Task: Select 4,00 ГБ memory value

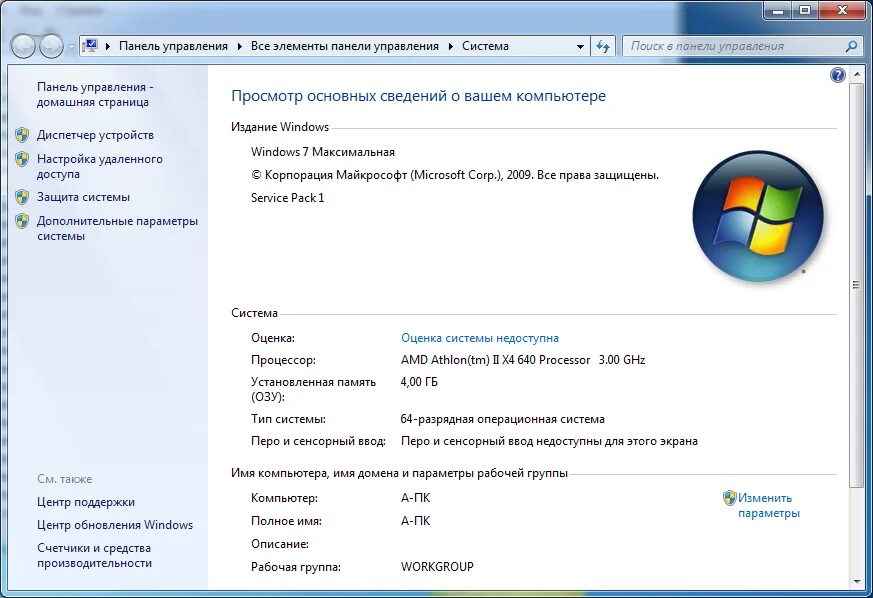Action: [x=419, y=382]
